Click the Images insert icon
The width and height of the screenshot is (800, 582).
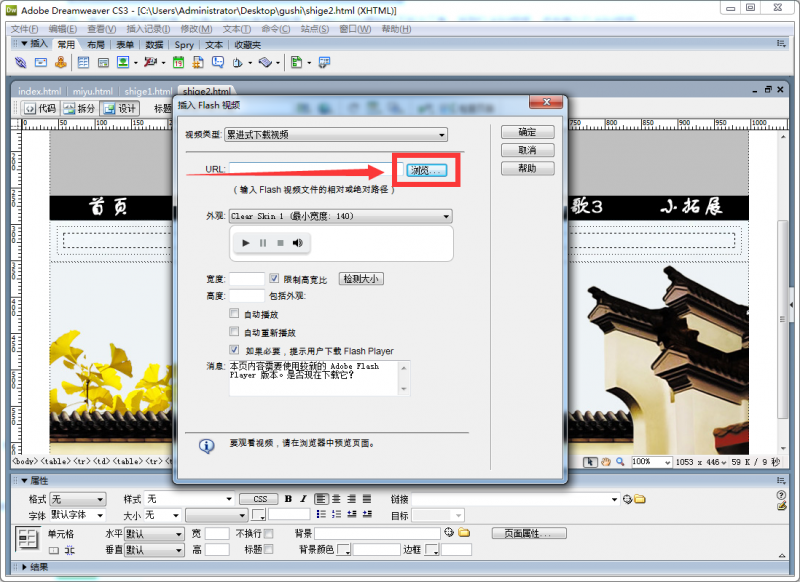[x=123, y=63]
